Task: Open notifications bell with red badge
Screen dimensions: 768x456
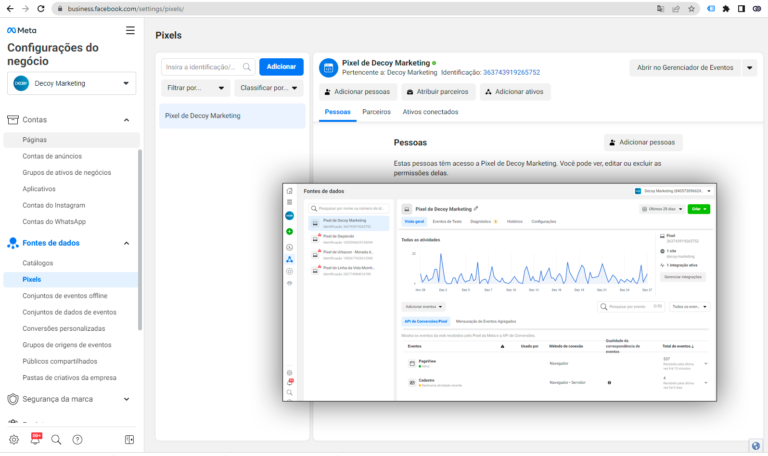Action: 35,438
